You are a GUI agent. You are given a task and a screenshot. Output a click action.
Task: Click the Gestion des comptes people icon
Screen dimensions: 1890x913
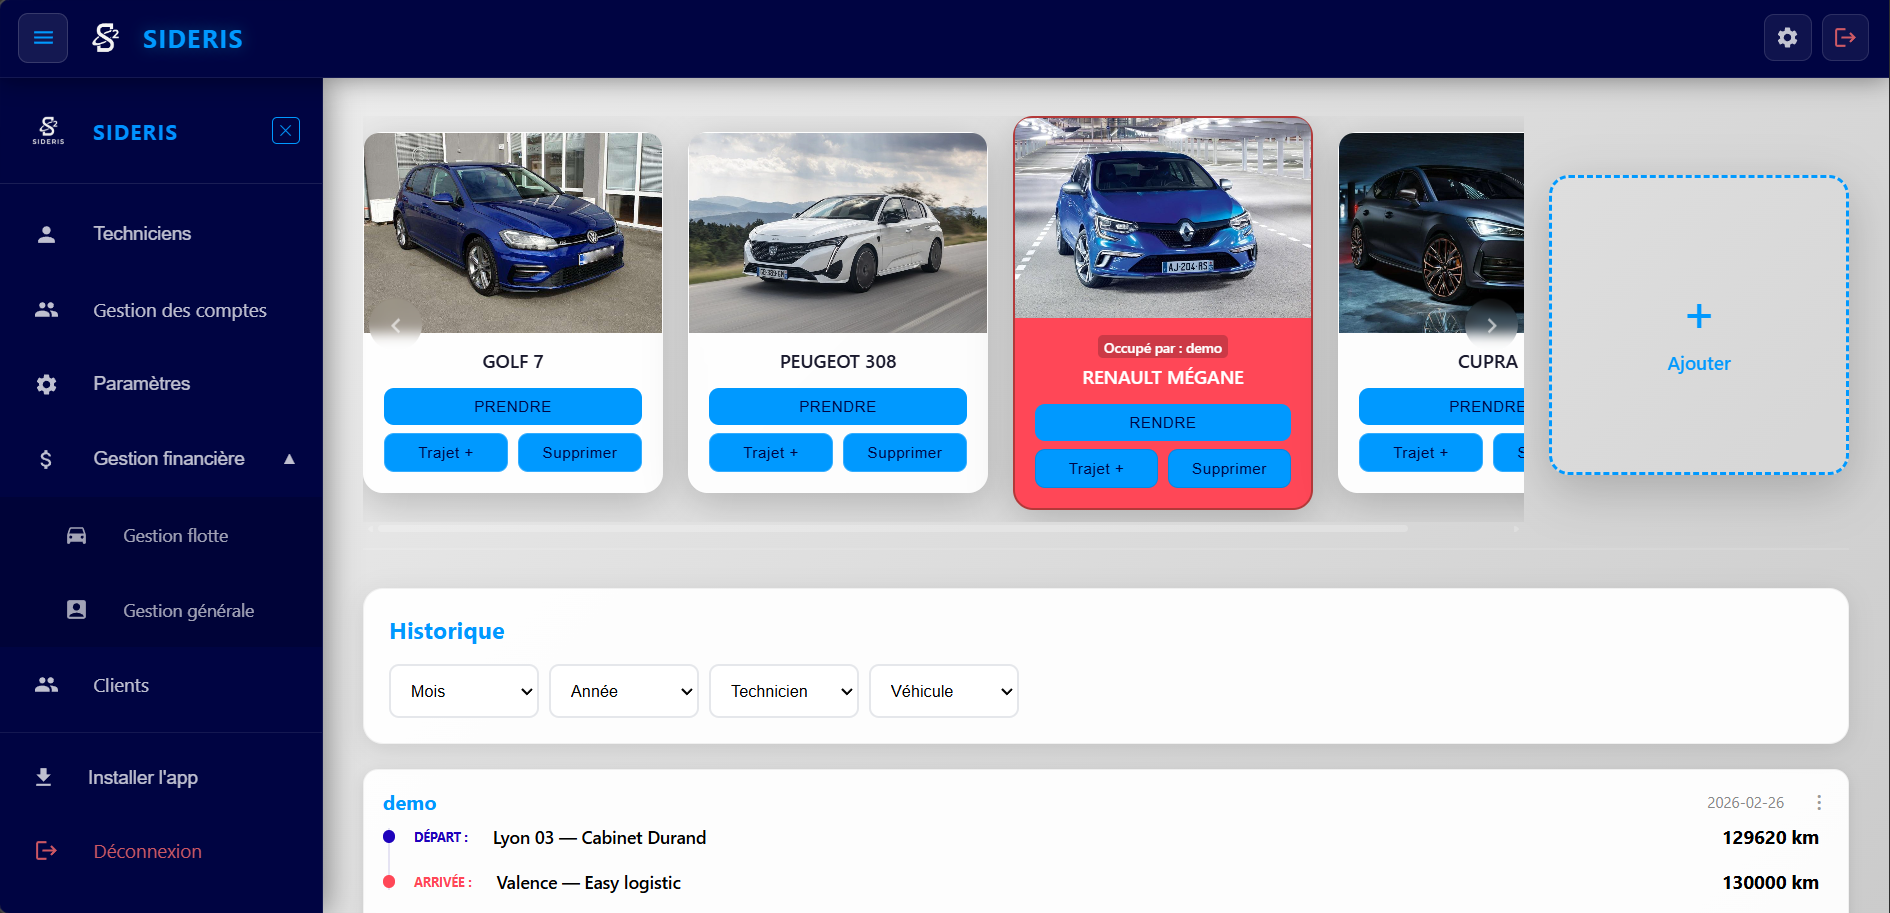tap(46, 310)
